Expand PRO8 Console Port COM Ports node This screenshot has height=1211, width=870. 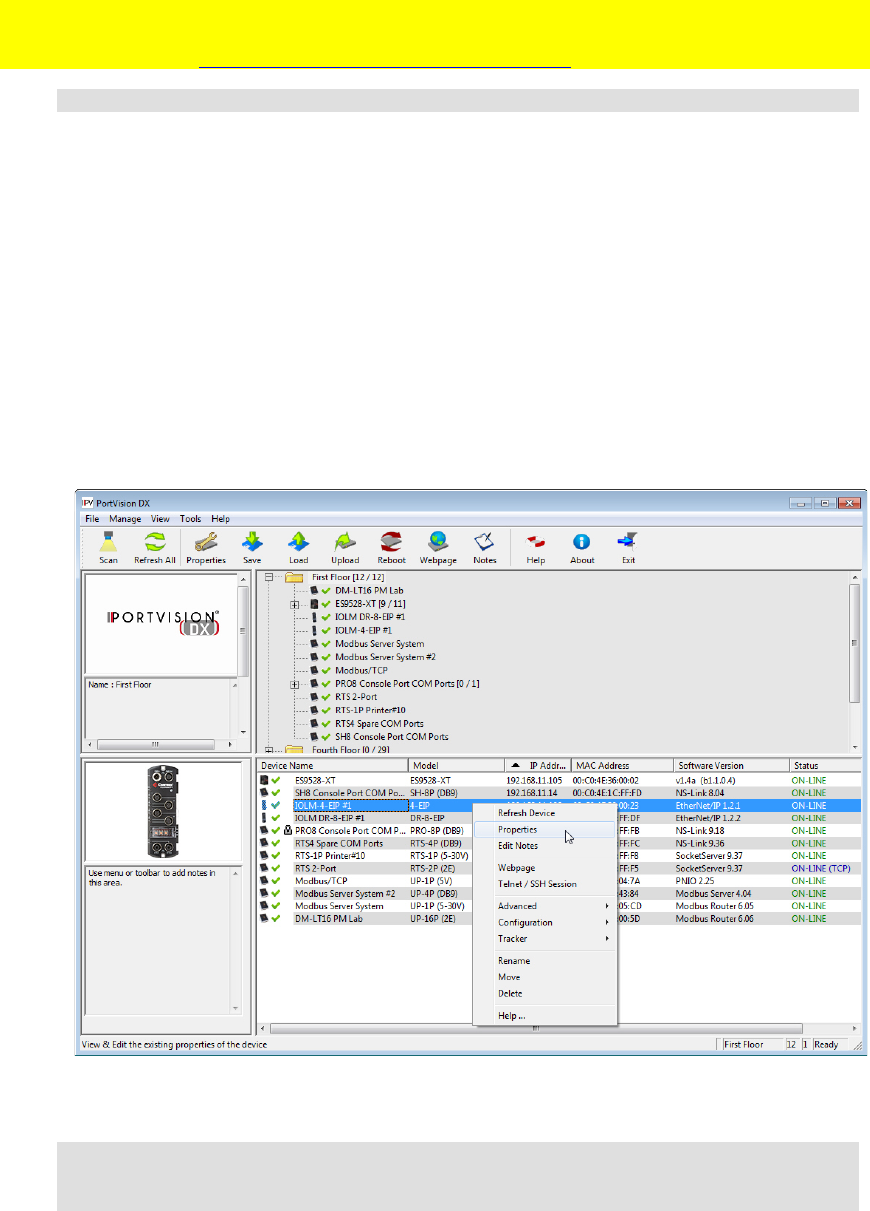(295, 684)
